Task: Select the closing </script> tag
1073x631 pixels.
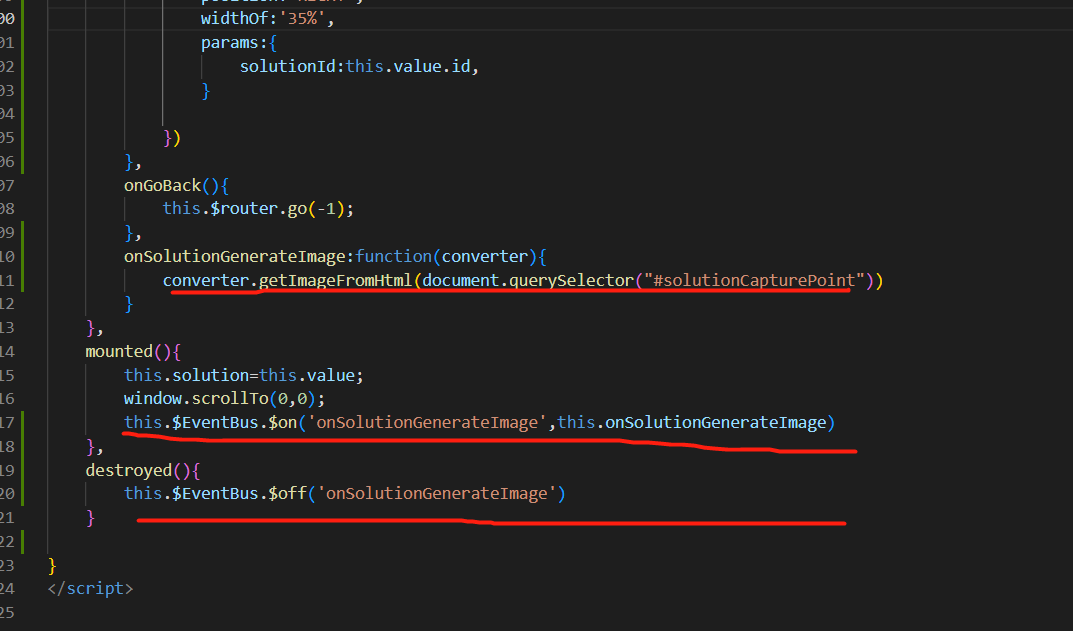Action: tap(90, 588)
